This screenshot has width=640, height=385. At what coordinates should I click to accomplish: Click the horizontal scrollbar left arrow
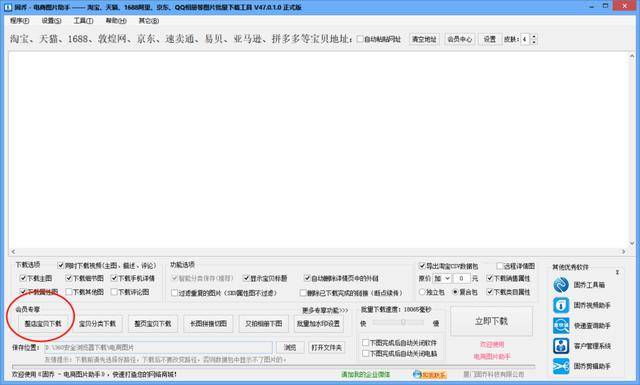pos(13,251)
